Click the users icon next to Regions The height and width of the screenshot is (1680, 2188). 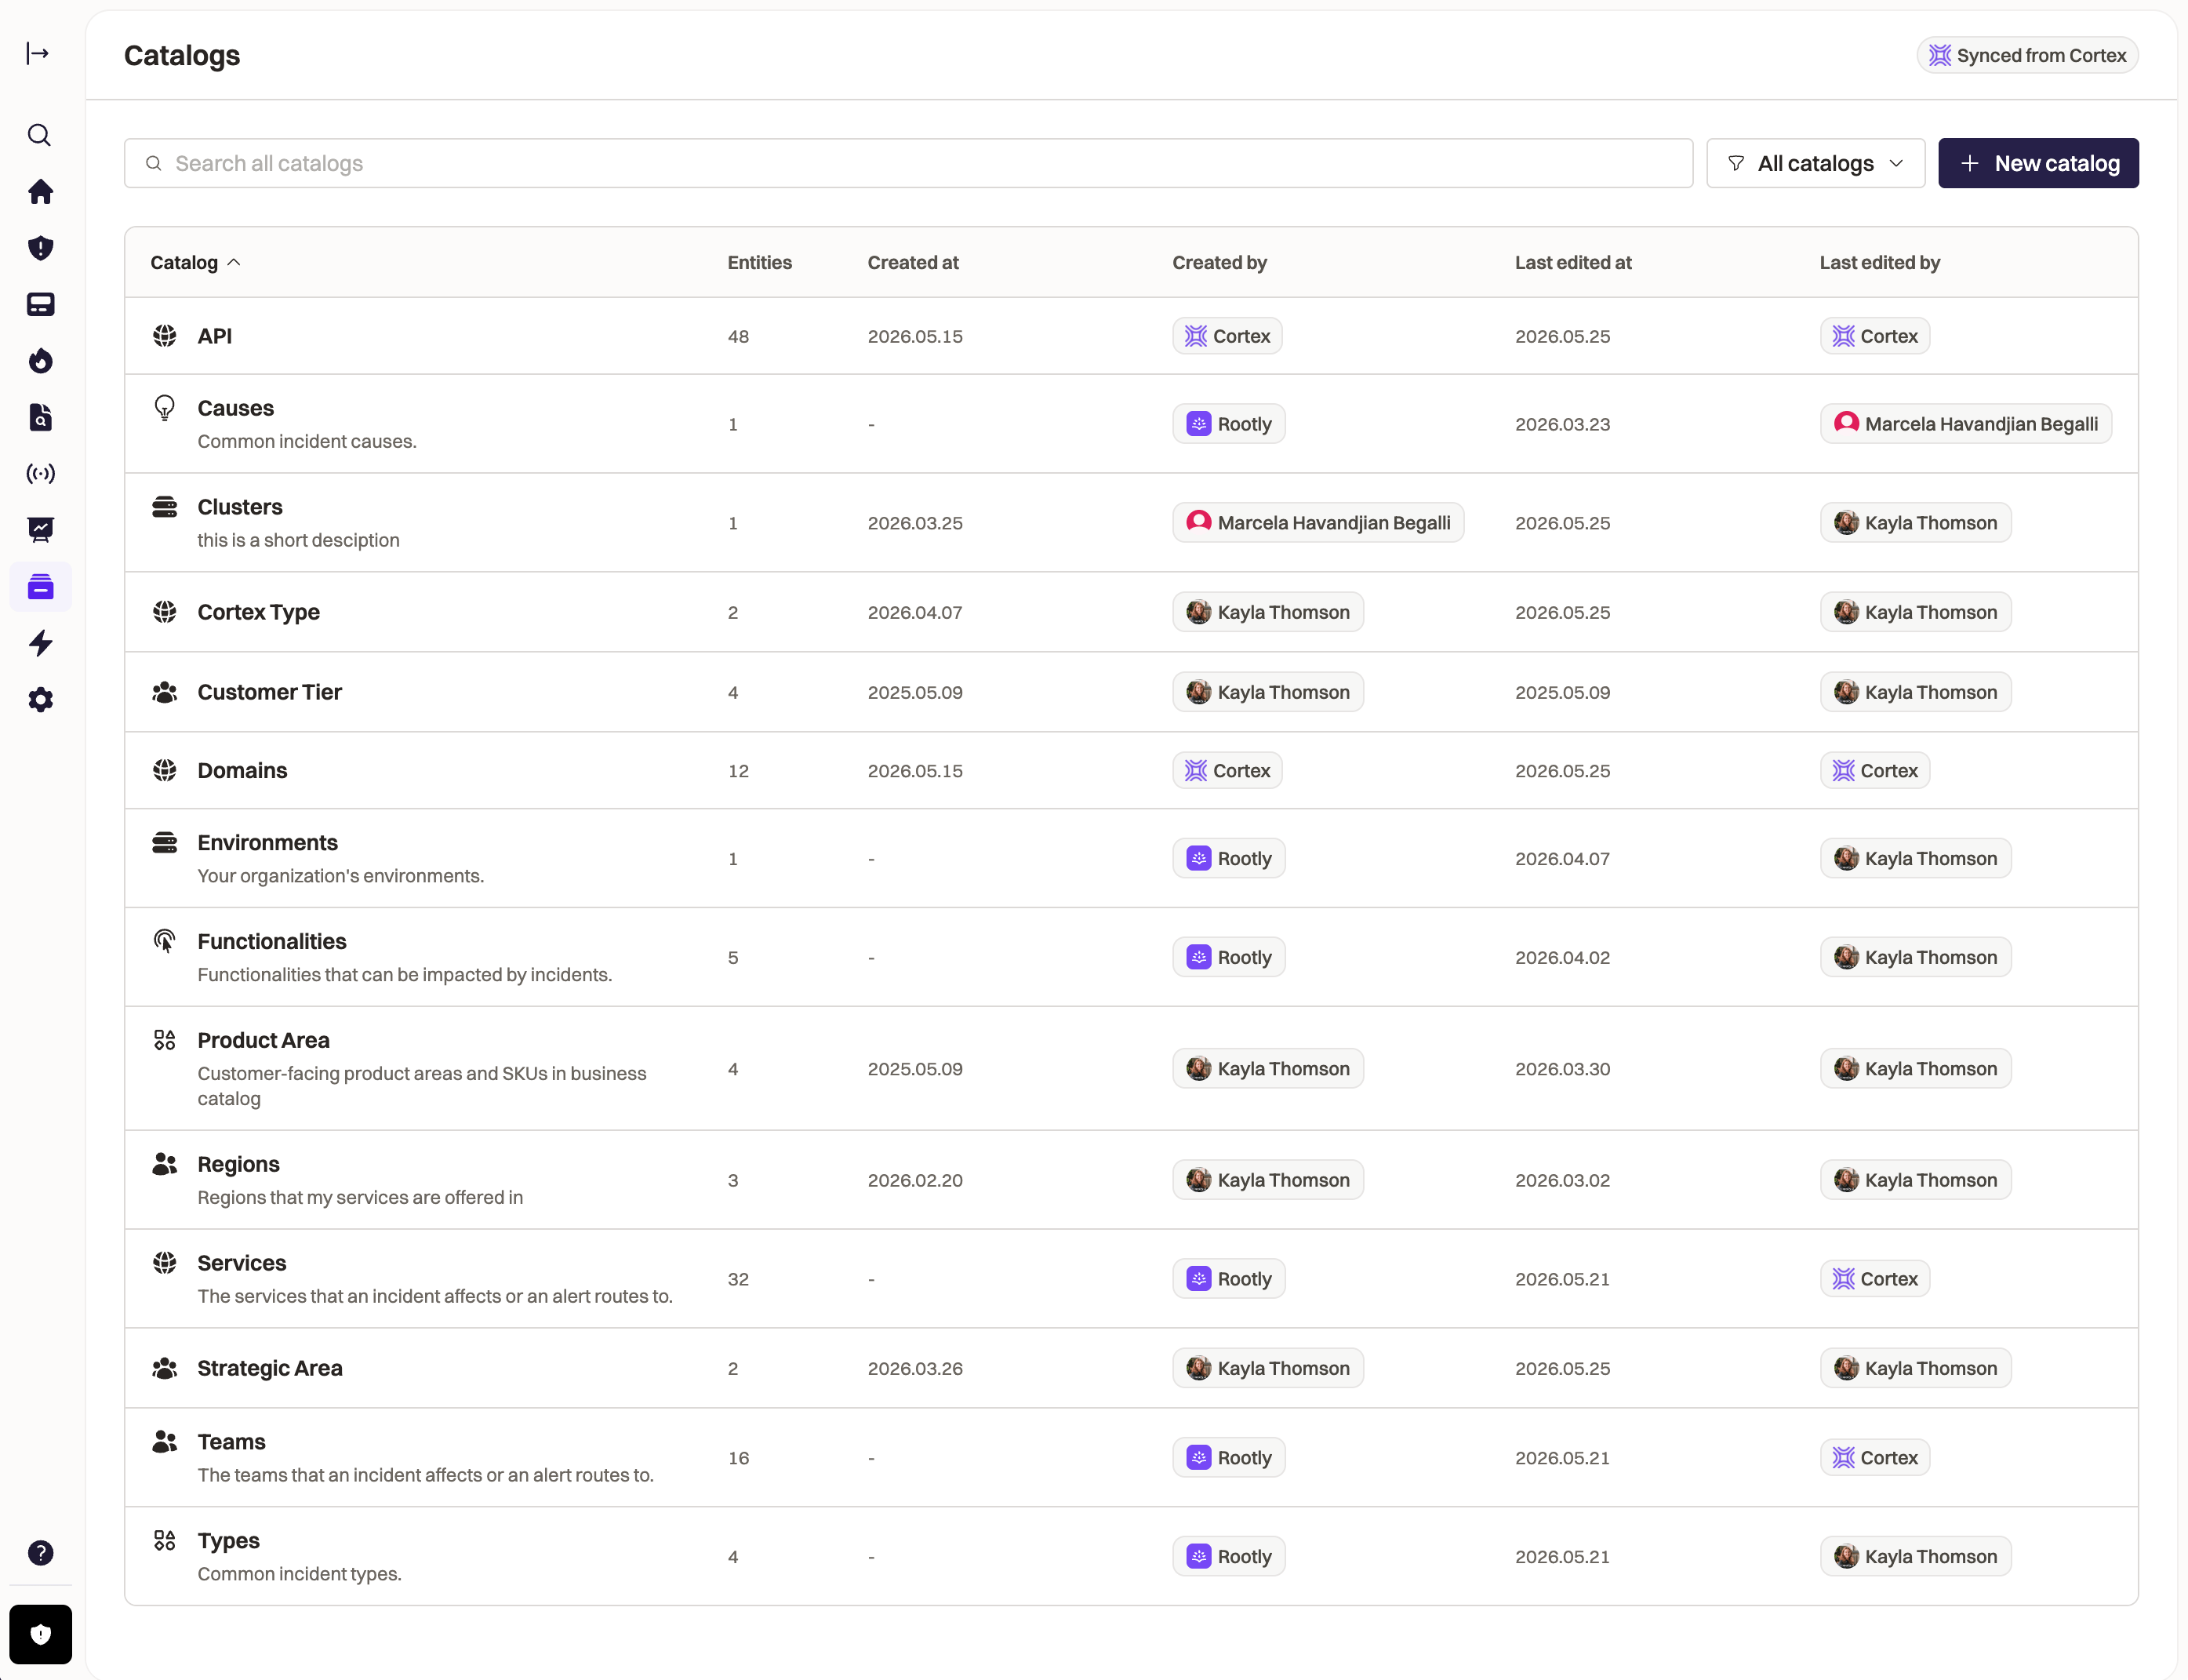click(x=165, y=1164)
